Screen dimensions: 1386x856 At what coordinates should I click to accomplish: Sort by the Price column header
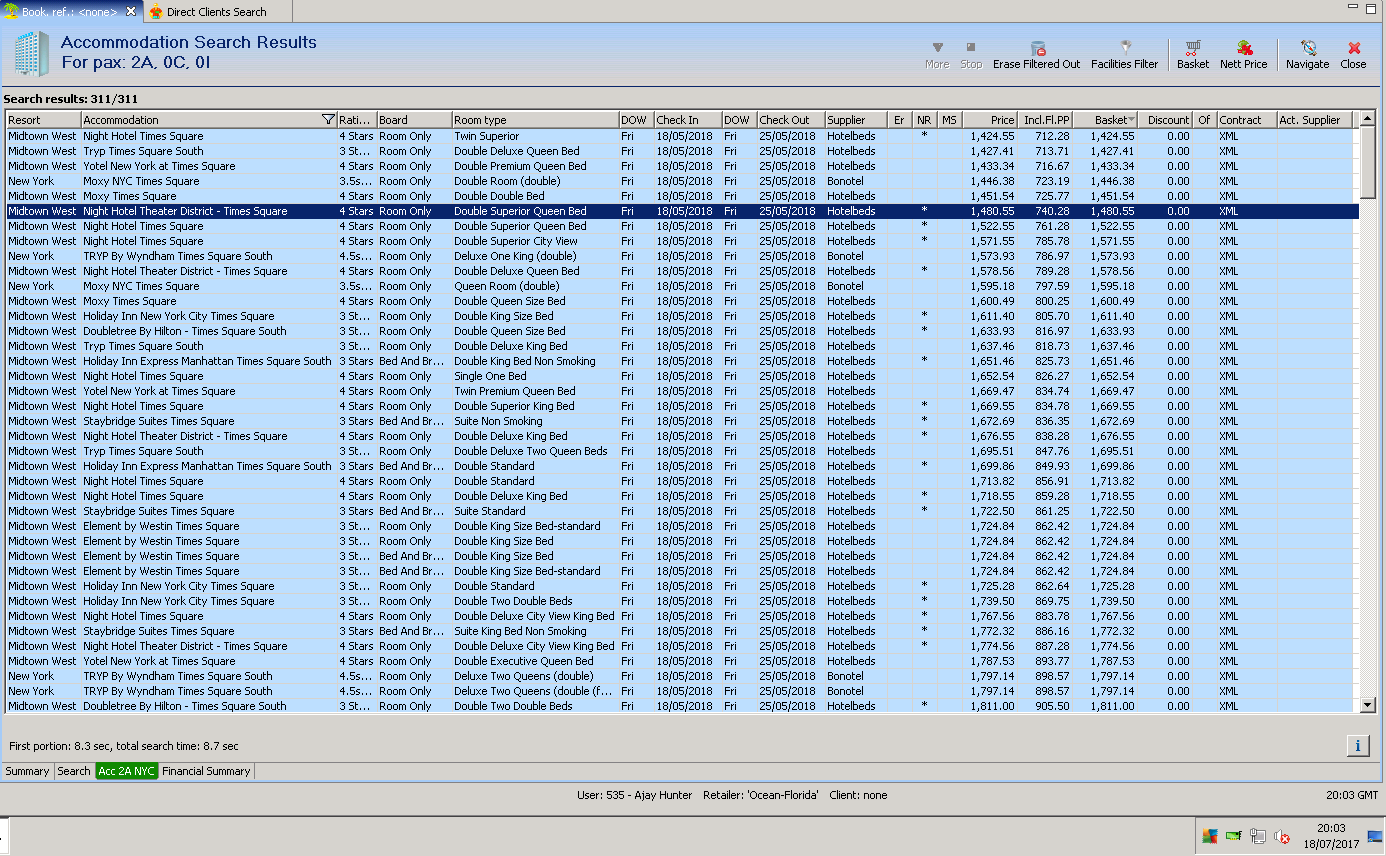pos(990,120)
